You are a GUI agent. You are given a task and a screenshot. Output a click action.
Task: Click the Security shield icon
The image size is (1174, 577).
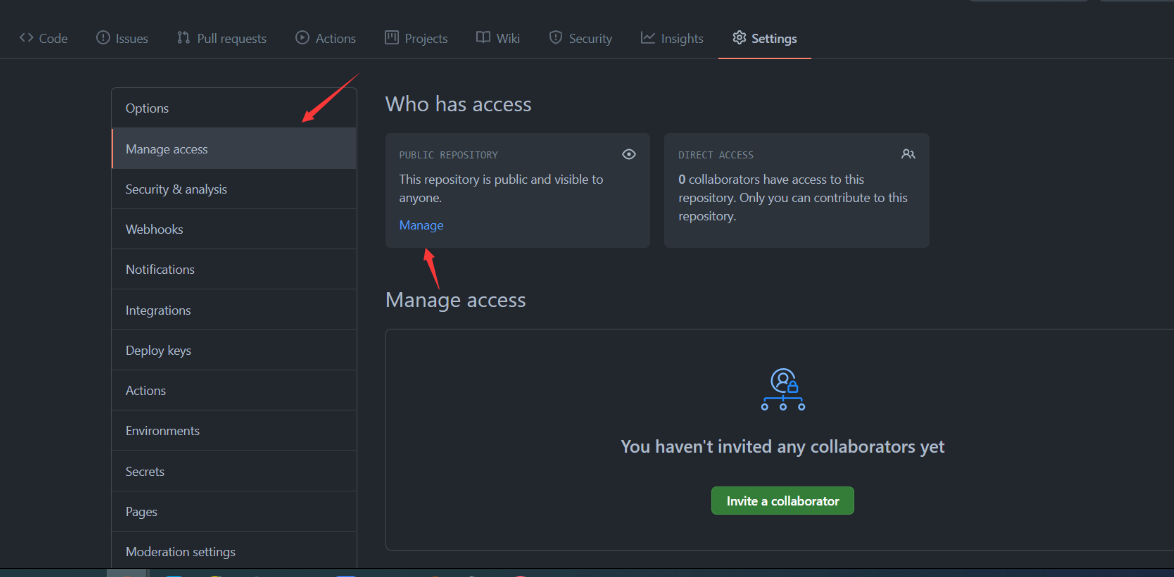point(556,37)
